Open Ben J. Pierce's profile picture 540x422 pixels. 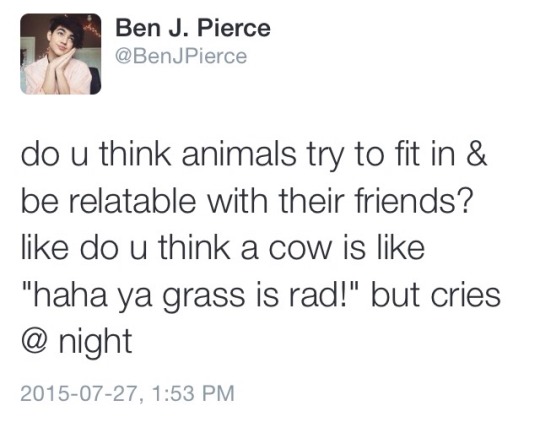click(61, 54)
